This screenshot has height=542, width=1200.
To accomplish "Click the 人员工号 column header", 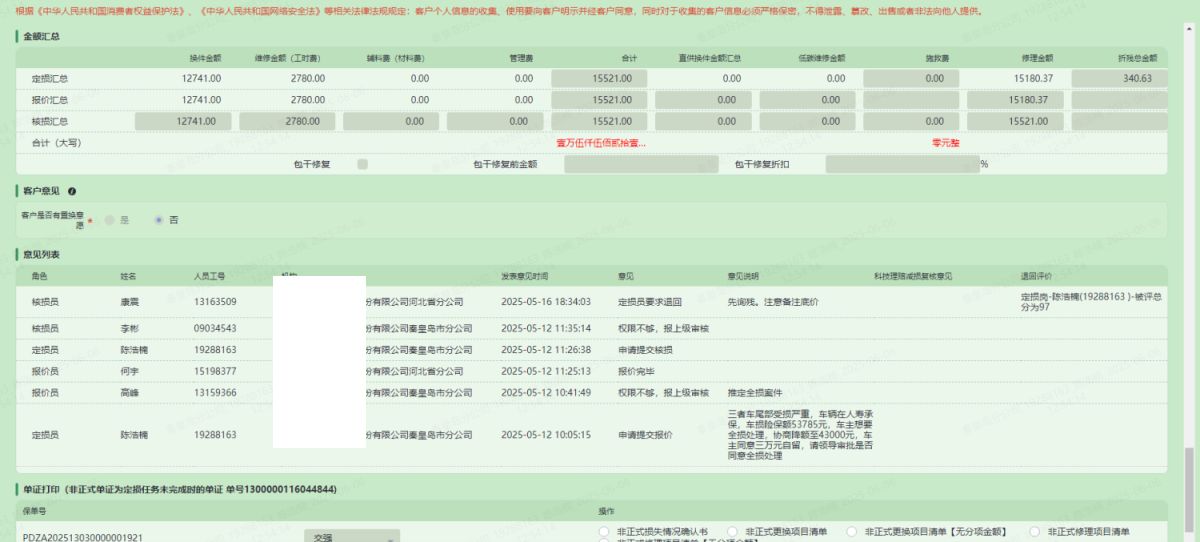I will click(211, 276).
